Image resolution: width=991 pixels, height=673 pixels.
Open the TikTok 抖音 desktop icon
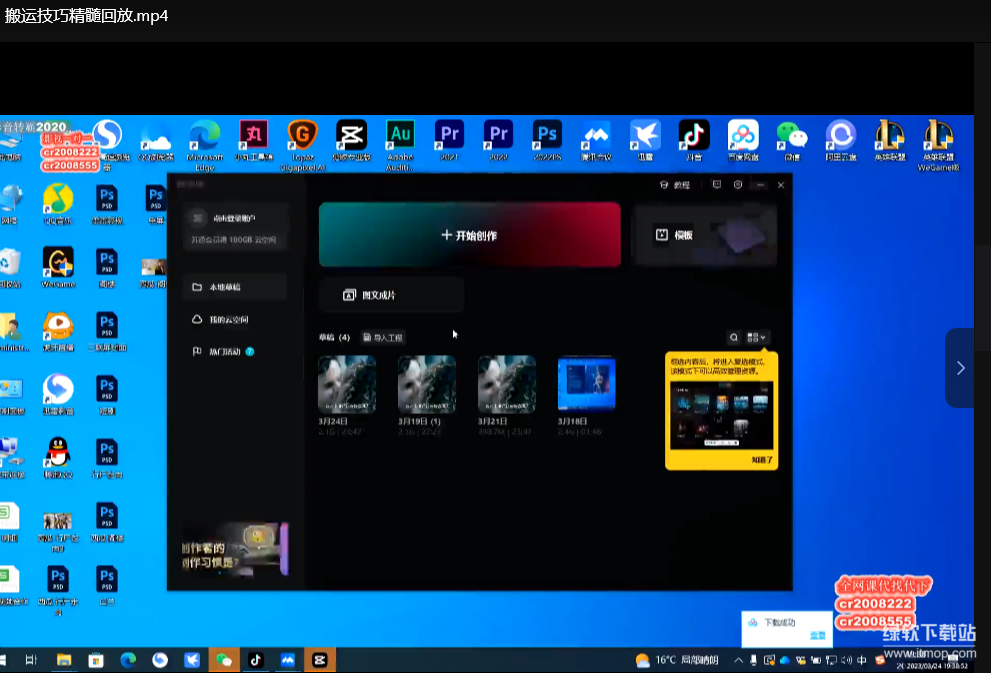coord(693,134)
